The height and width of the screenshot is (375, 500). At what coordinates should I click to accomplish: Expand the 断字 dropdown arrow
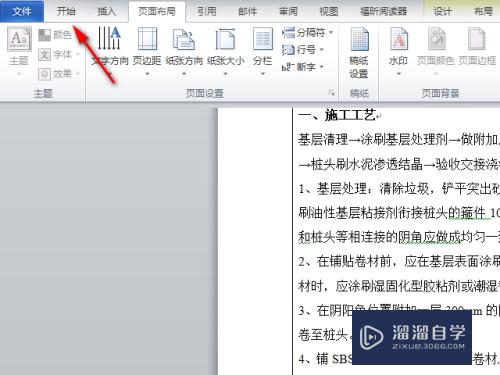point(322,67)
